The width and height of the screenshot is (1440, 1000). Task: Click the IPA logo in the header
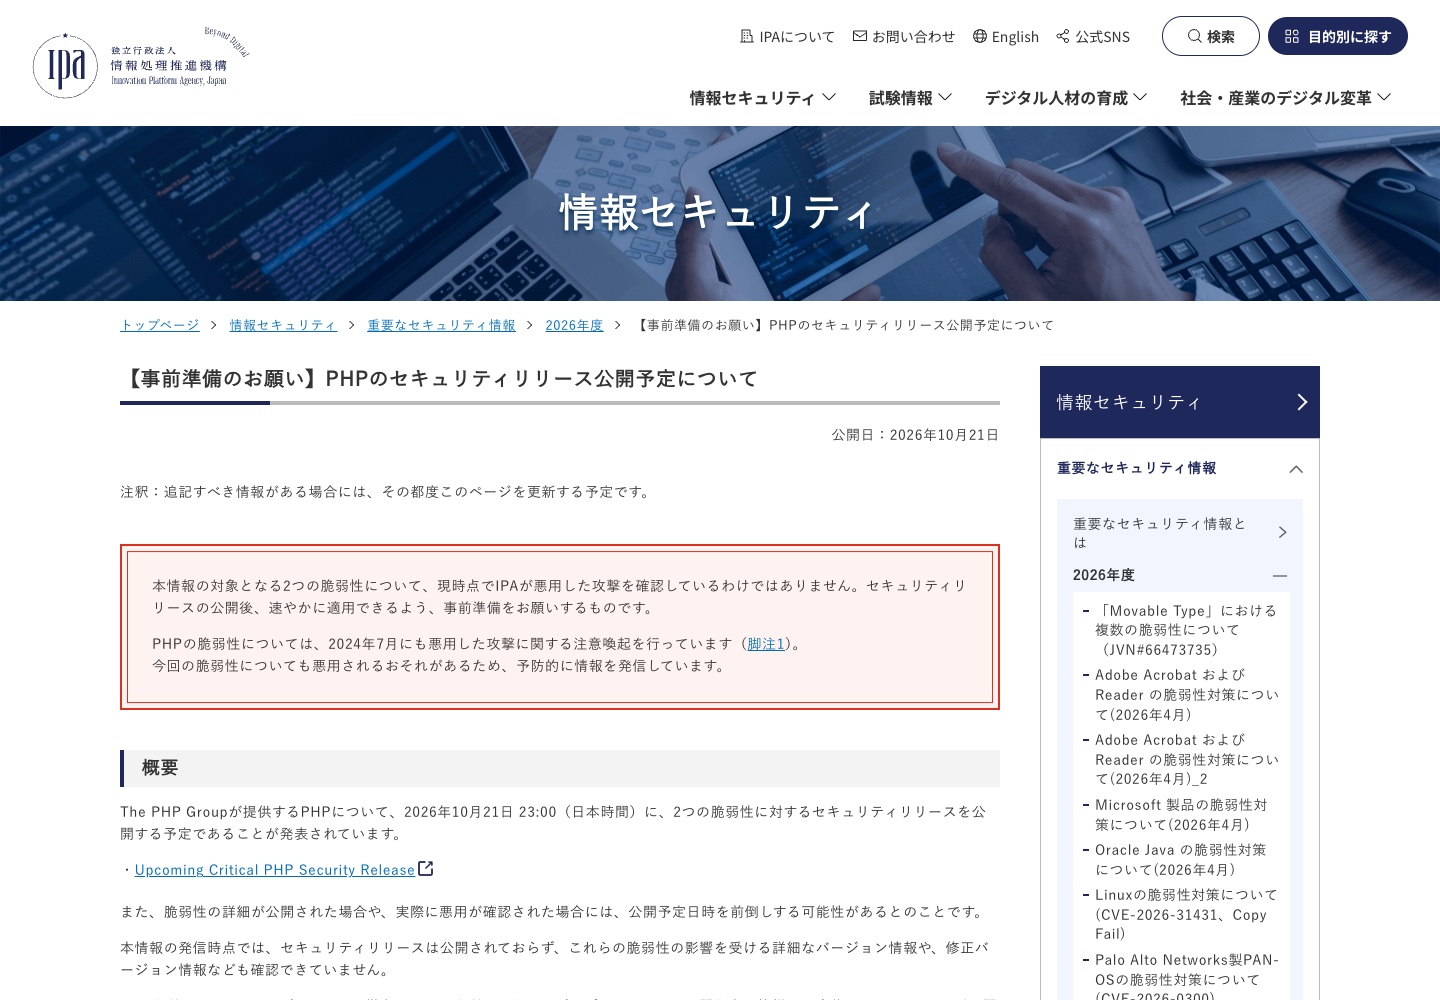point(140,62)
